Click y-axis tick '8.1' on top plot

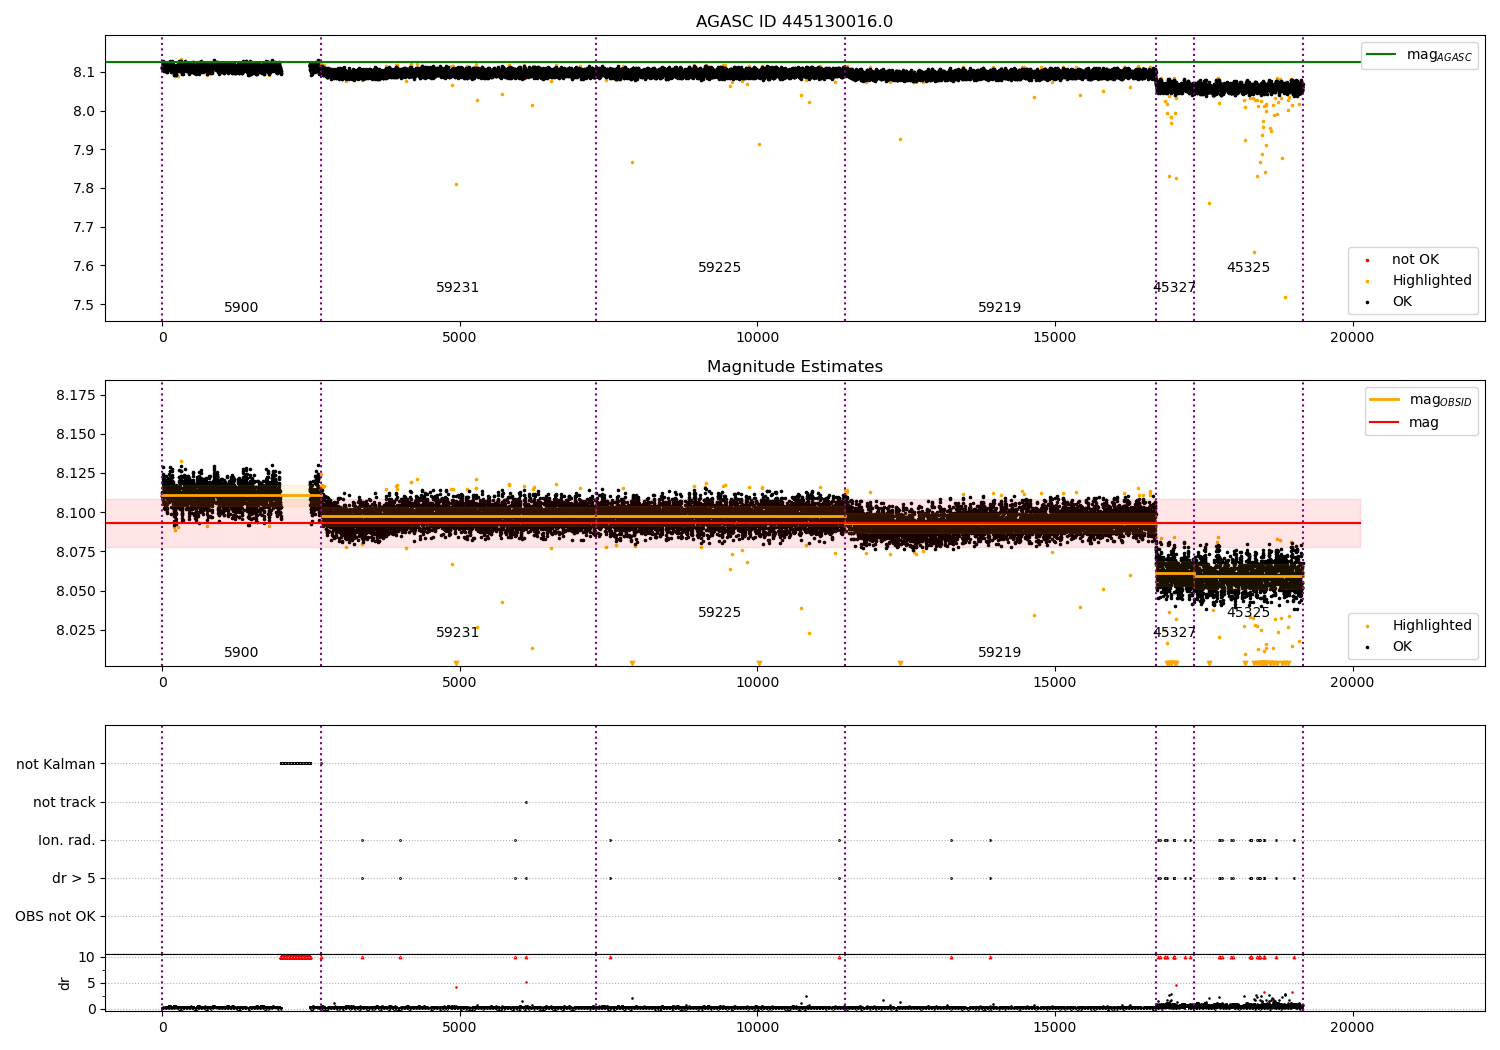84,73
